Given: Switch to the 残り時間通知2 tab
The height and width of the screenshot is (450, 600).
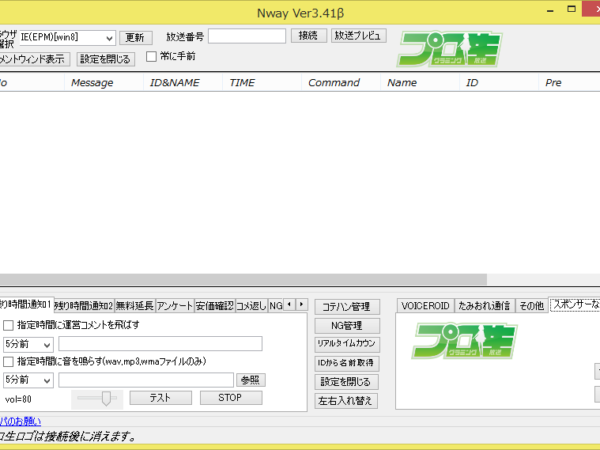Looking at the screenshot, I should pos(84,305).
